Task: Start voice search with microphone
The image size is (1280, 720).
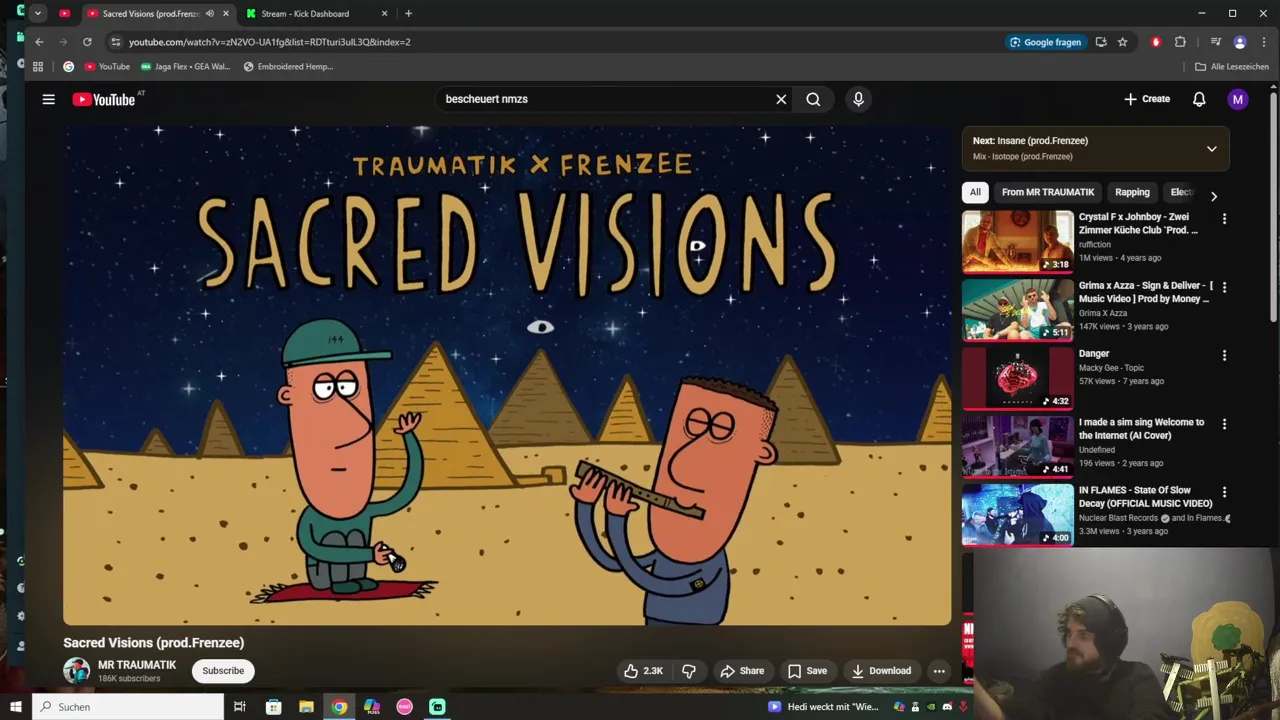Action: point(858,99)
